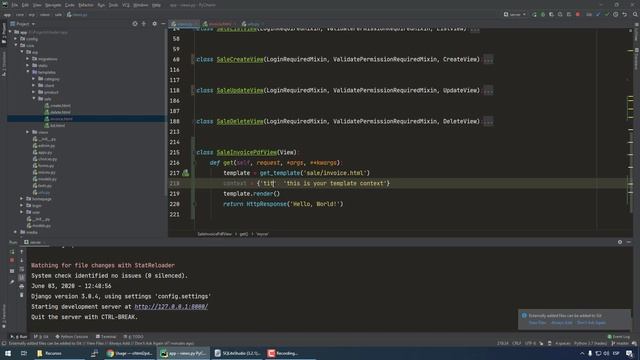Image resolution: width=640 pixels, height=360 pixels.
Task: Click the rerun server icon in top toolbar
Action: [534, 15]
